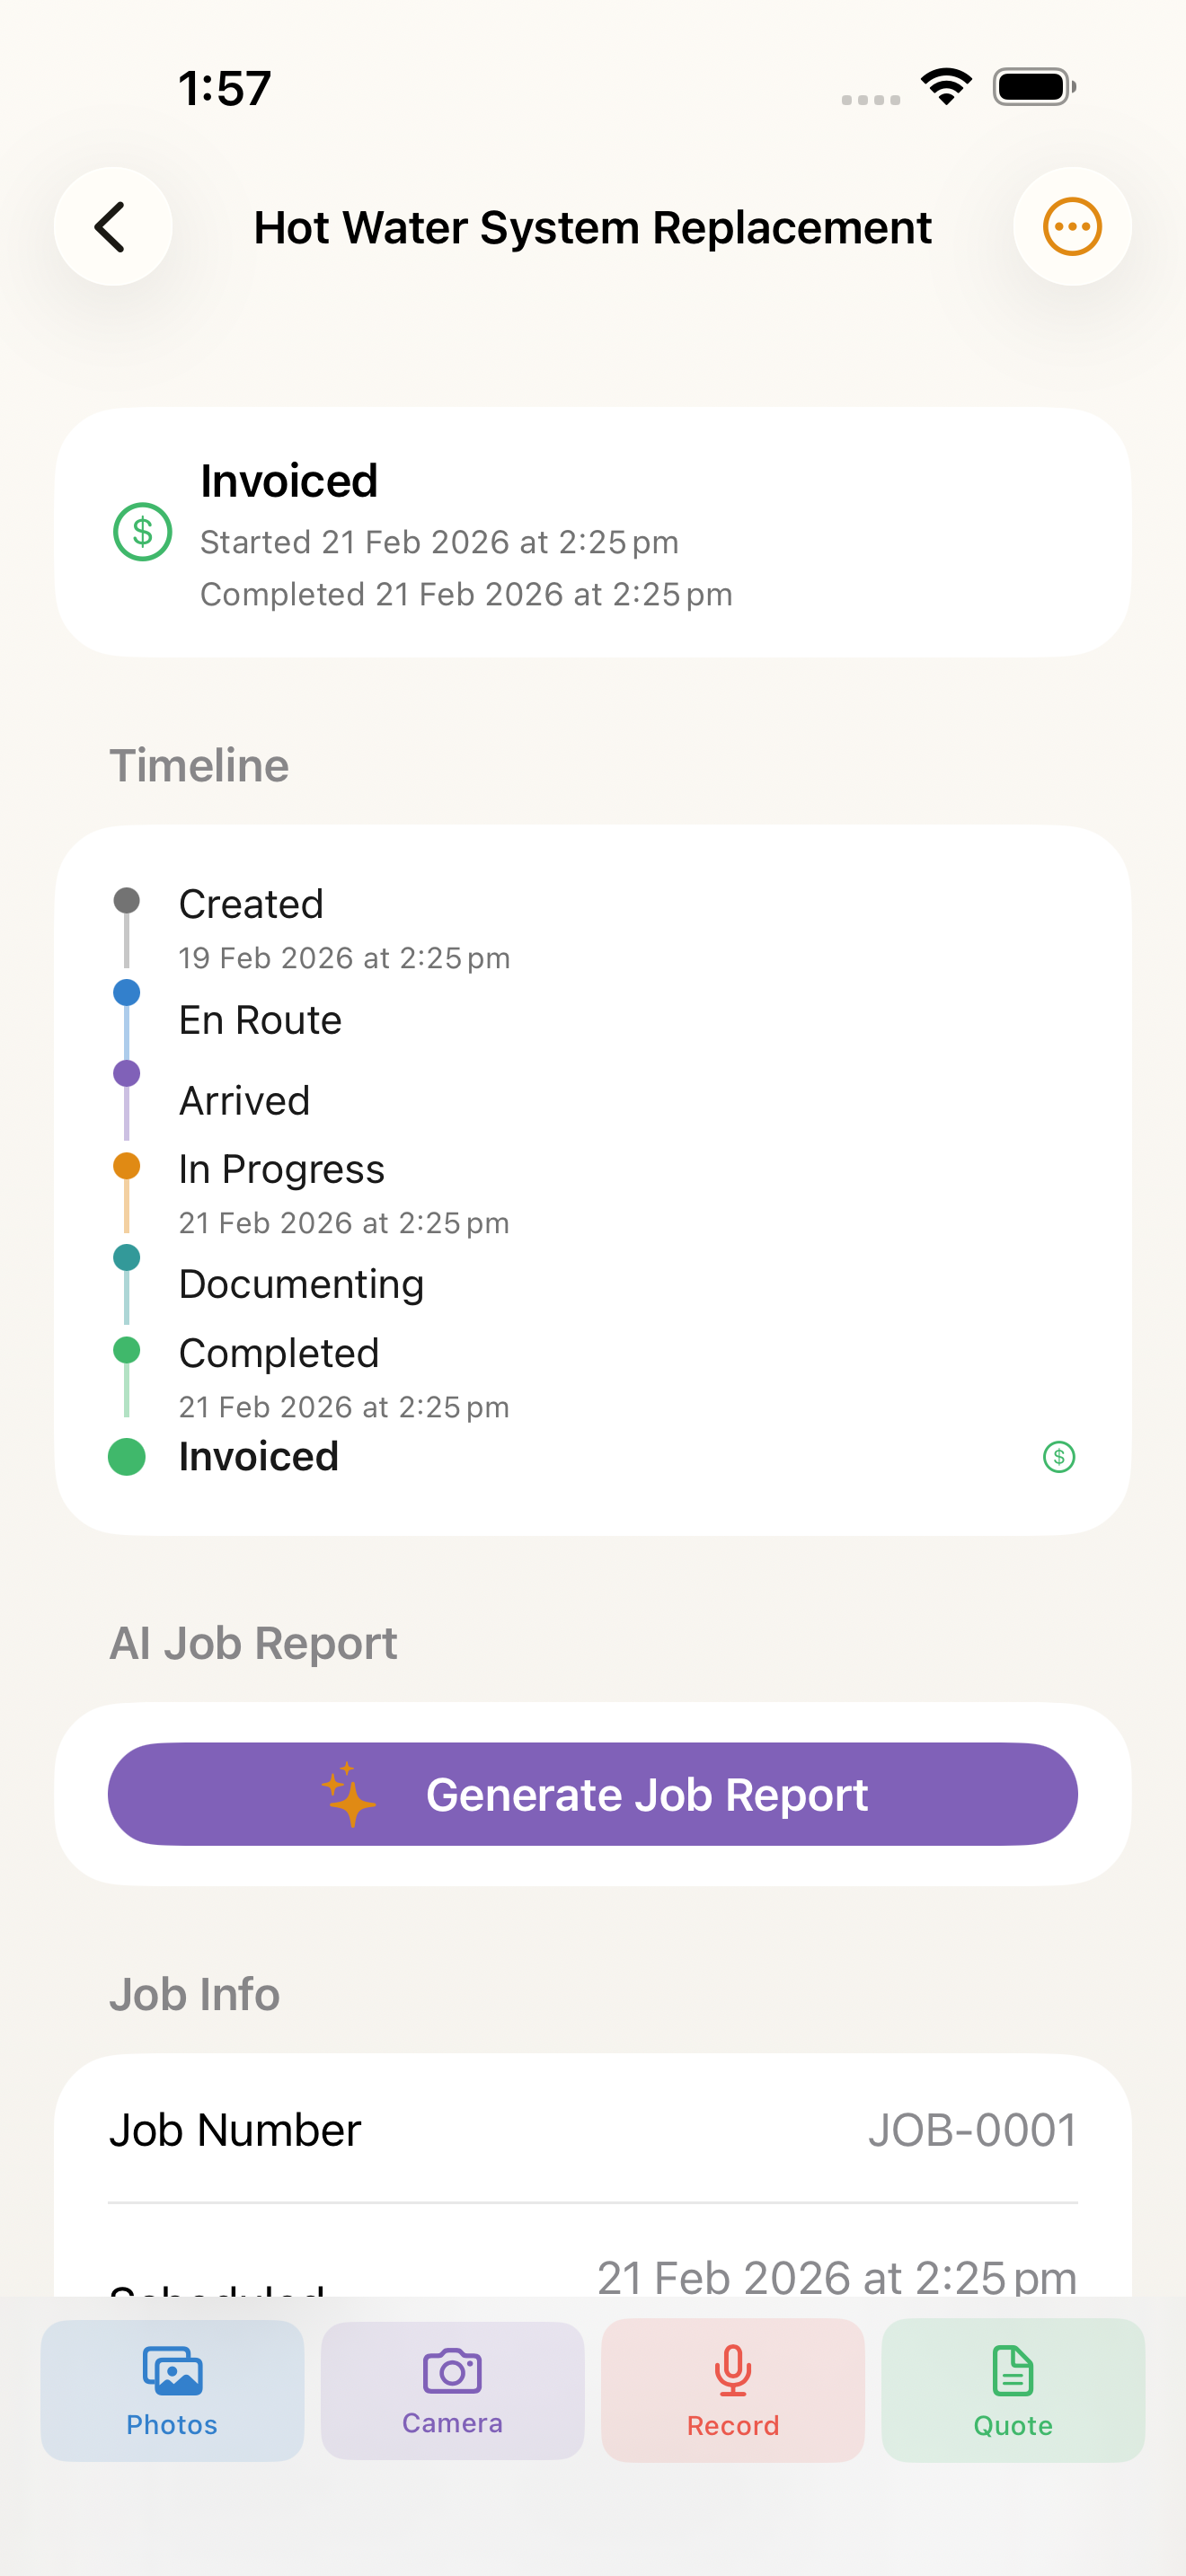This screenshot has height=2576, width=1186.
Task: Select the Arrived timeline marker
Action: pyautogui.click(x=126, y=1072)
